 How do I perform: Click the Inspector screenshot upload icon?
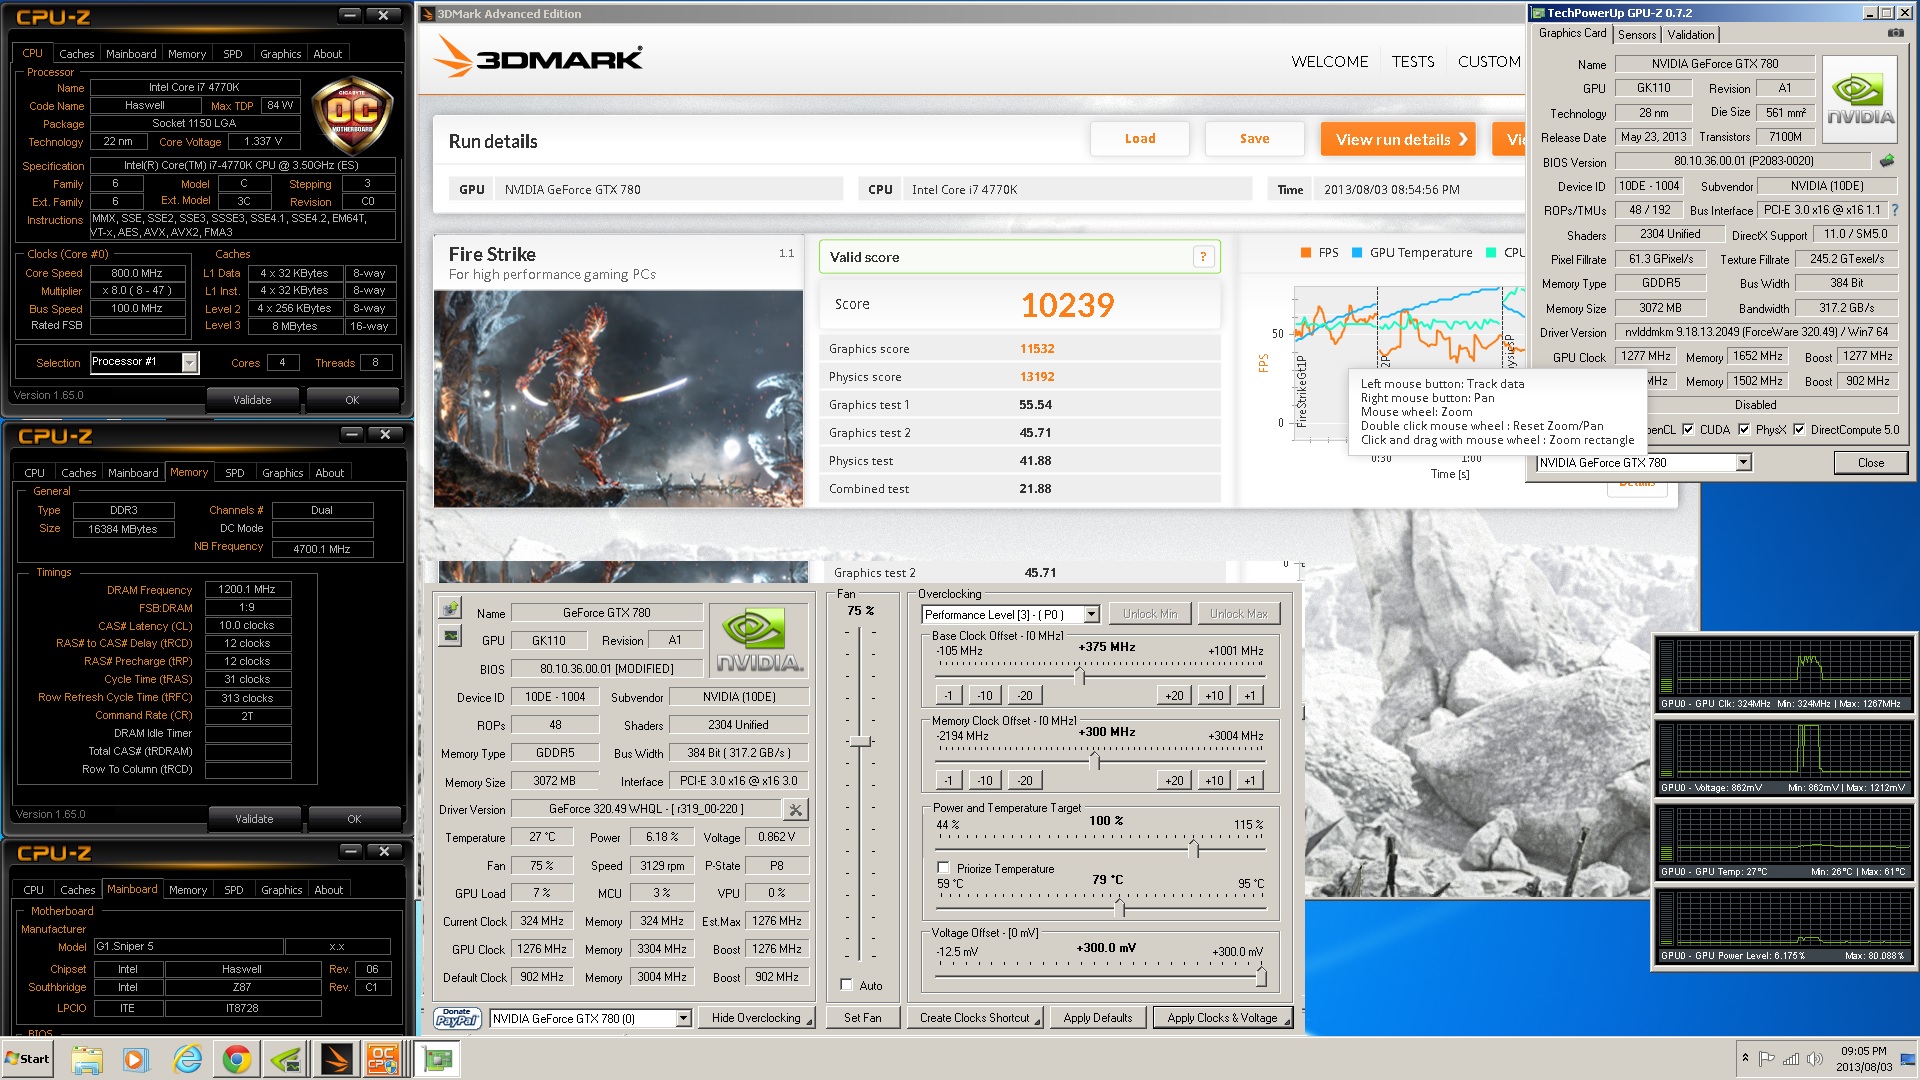pyautogui.click(x=450, y=608)
